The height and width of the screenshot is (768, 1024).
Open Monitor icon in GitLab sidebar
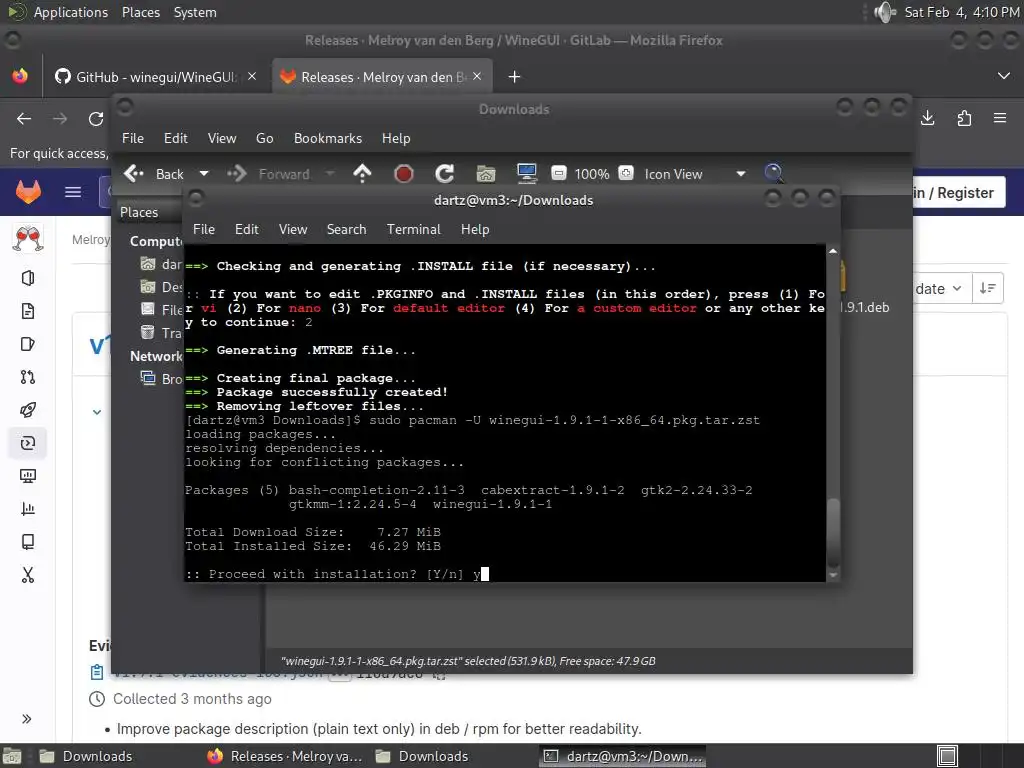coord(27,476)
